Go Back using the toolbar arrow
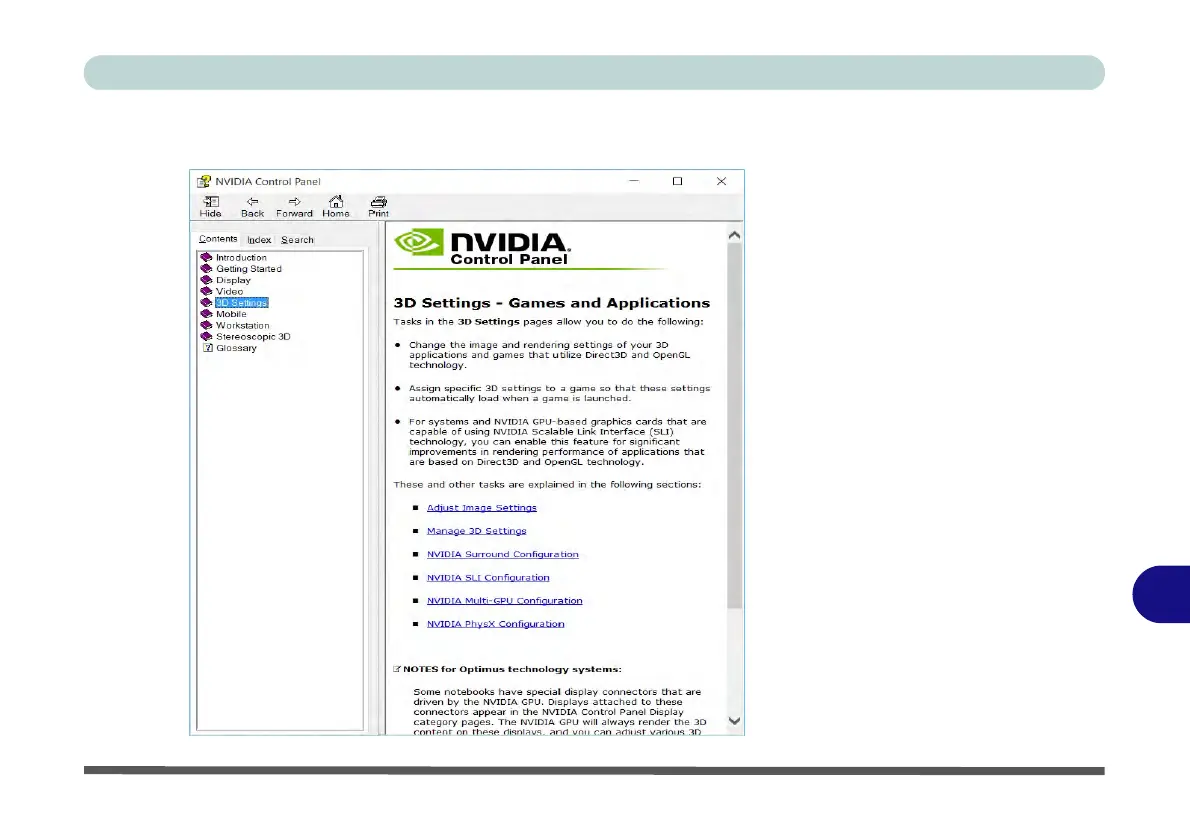 [253, 202]
